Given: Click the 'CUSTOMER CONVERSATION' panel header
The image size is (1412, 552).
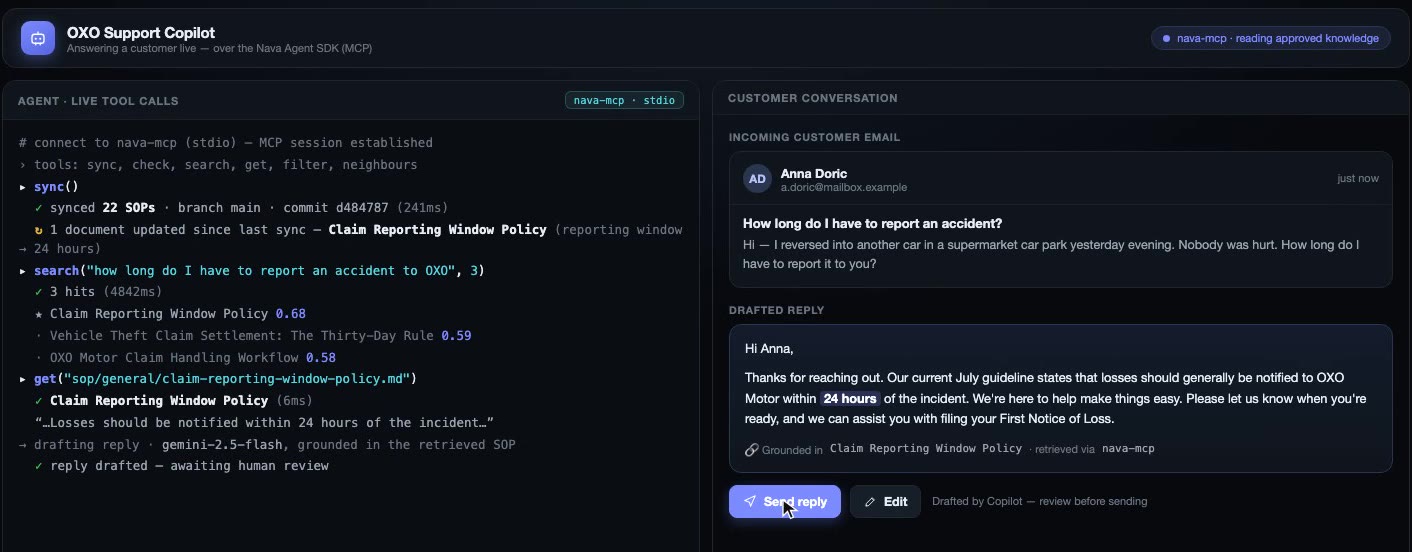Looking at the screenshot, I should coord(813,98).
